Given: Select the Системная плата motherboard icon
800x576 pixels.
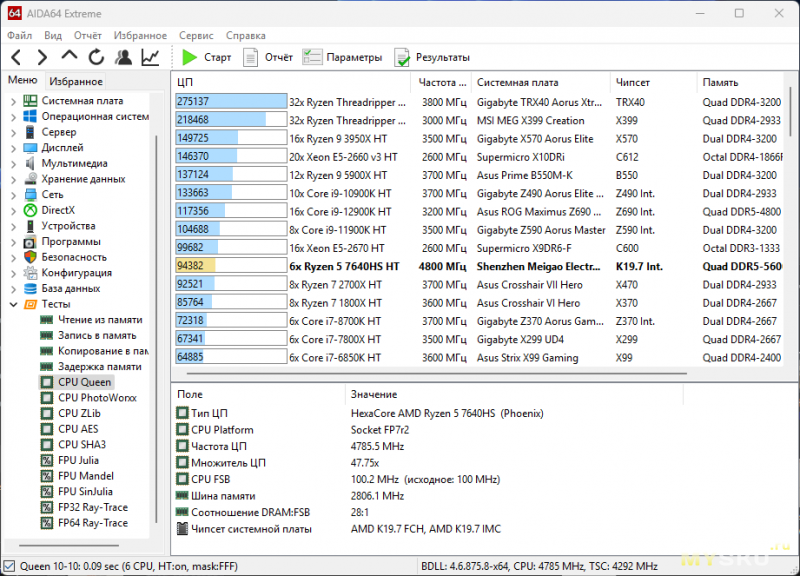Looking at the screenshot, I should pos(31,101).
